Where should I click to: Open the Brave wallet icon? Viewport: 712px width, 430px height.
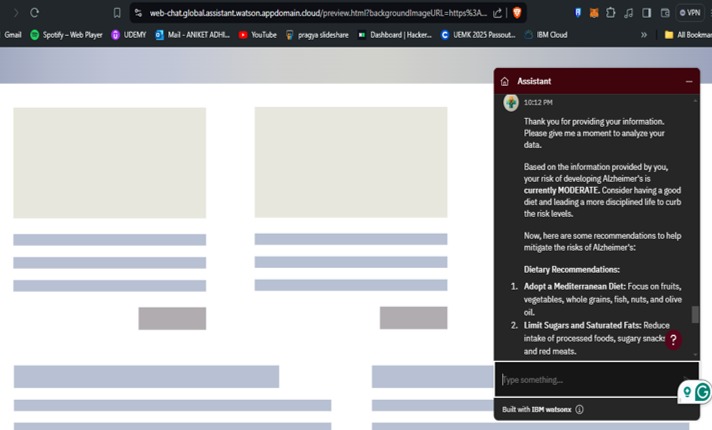(665, 13)
